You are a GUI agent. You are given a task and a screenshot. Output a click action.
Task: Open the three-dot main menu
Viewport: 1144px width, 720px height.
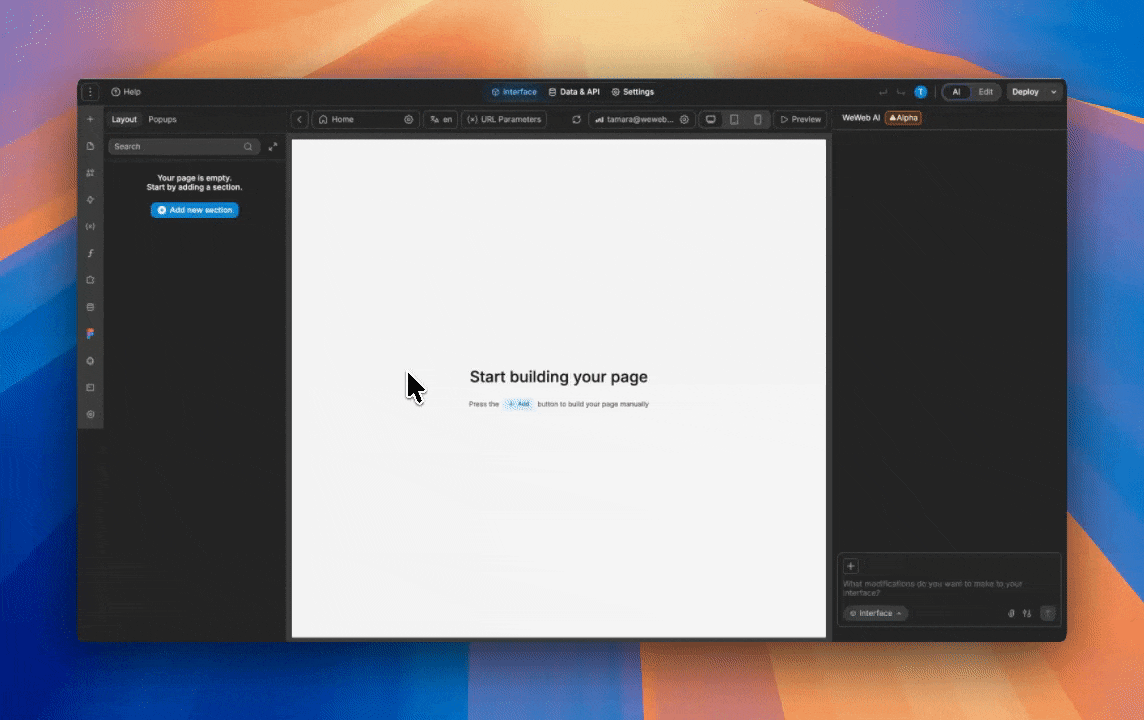tap(90, 92)
